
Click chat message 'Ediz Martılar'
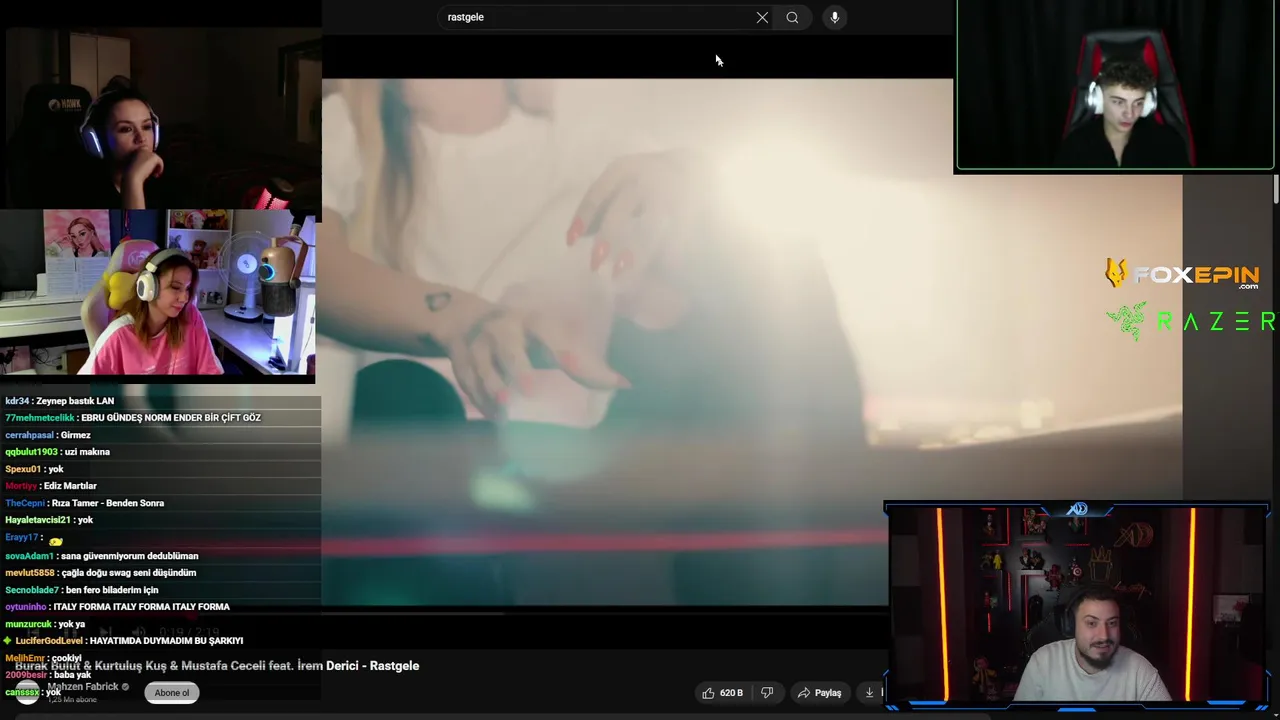(x=69, y=486)
